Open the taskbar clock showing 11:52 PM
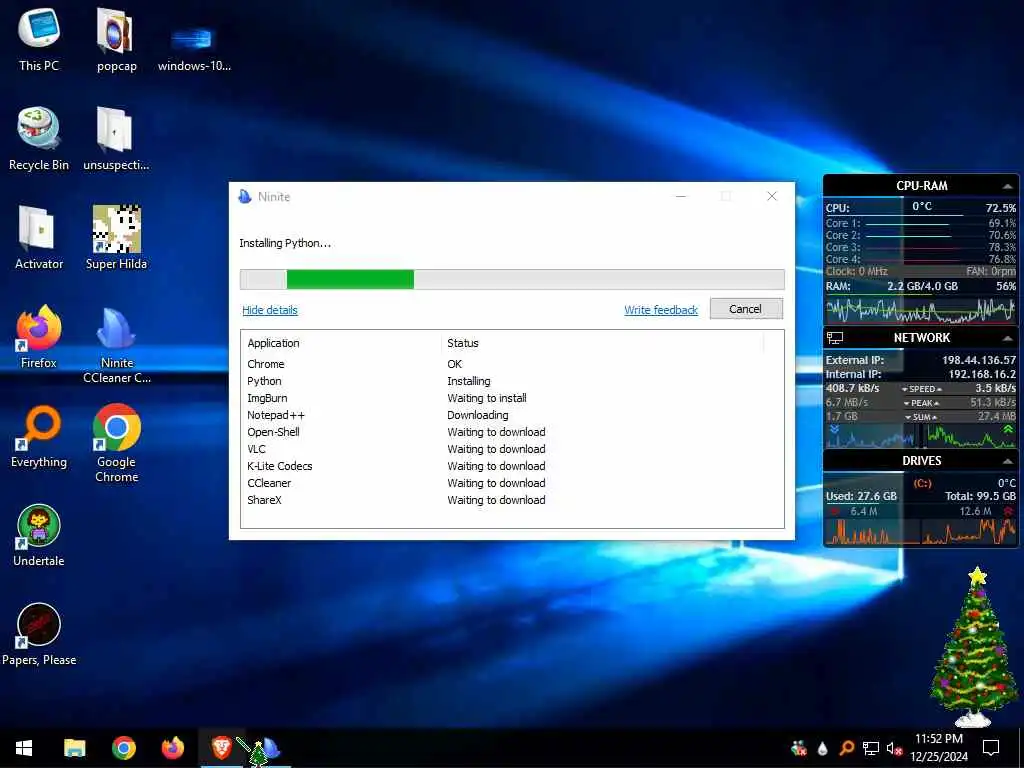 938,748
